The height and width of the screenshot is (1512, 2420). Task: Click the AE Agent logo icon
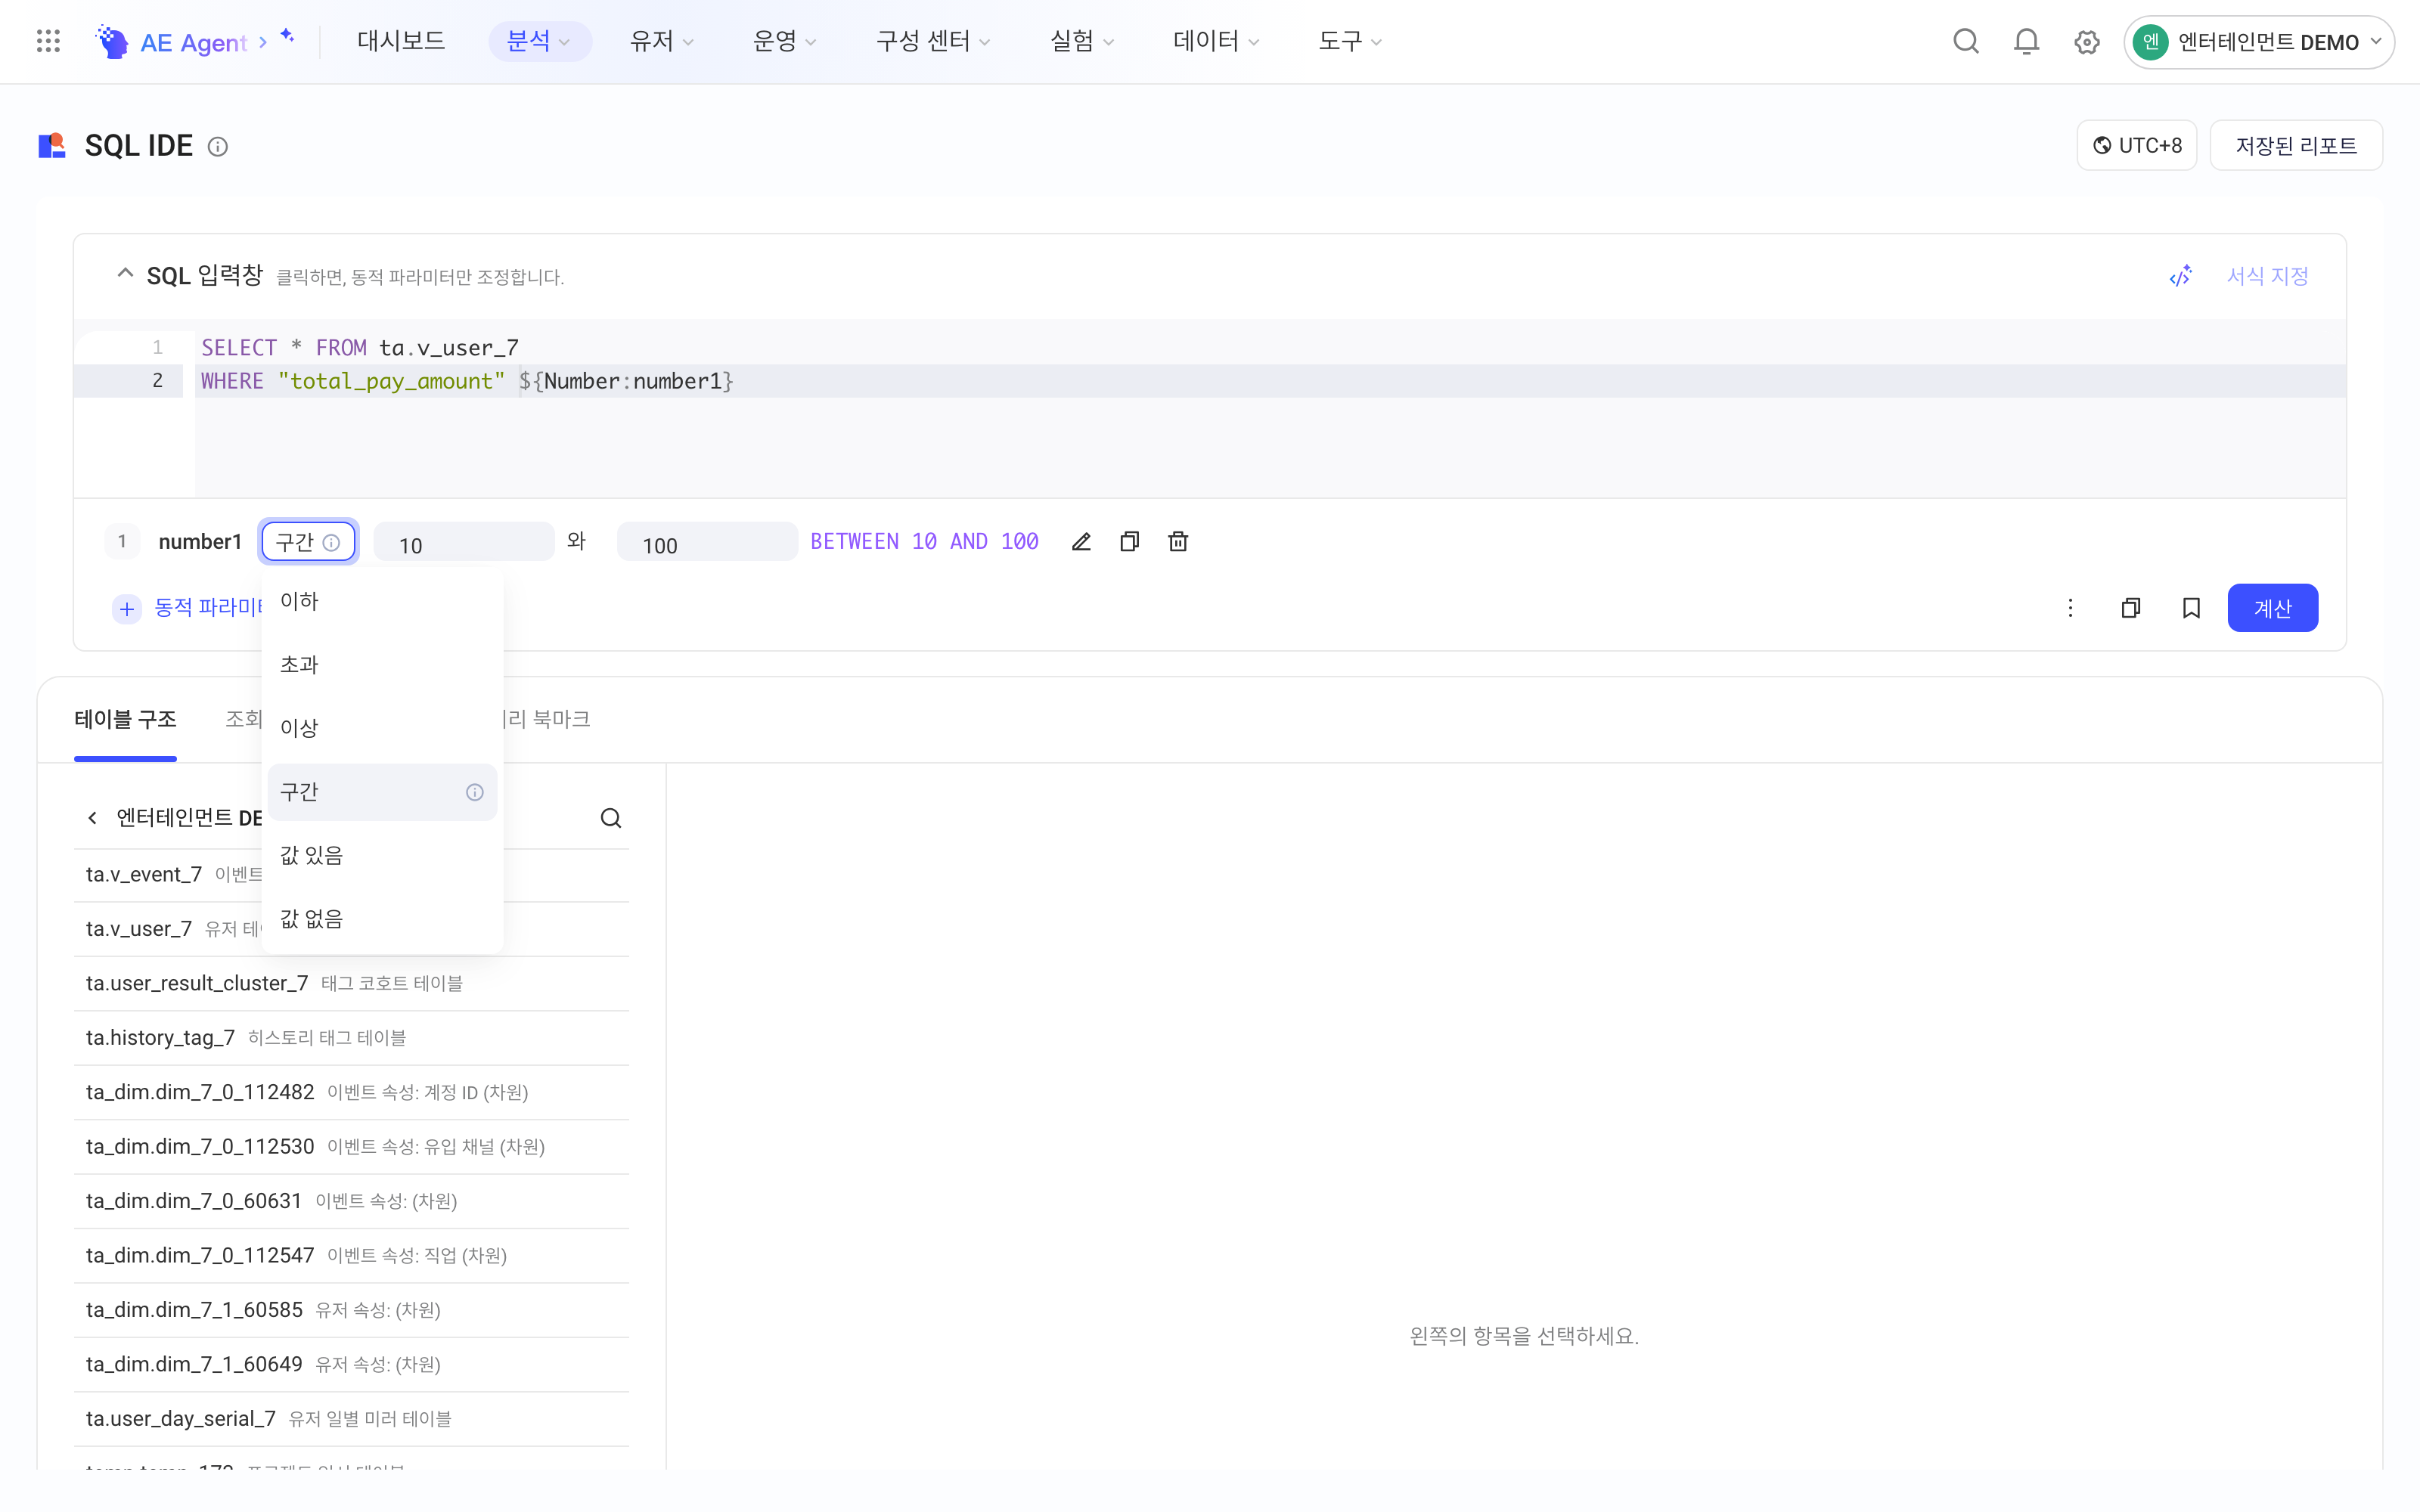tap(111, 41)
